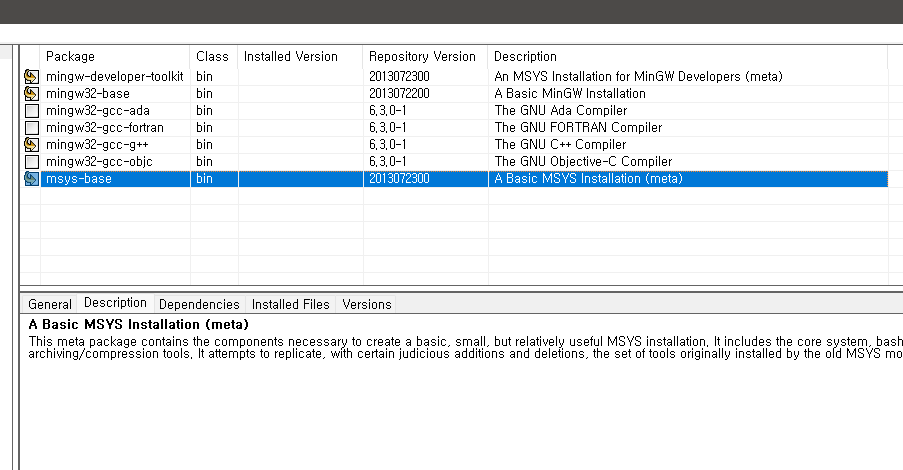
Task: Click 'The GNU C++ Compiler' description
Action: click(x=560, y=145)
